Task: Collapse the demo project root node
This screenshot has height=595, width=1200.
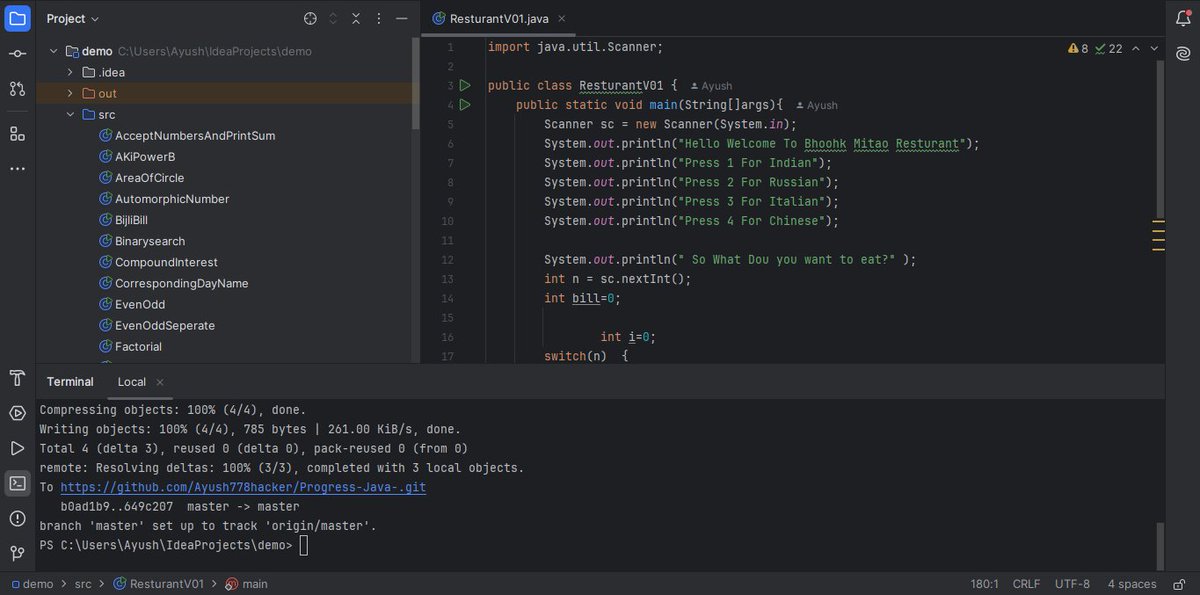Action: tap(54, 51)
